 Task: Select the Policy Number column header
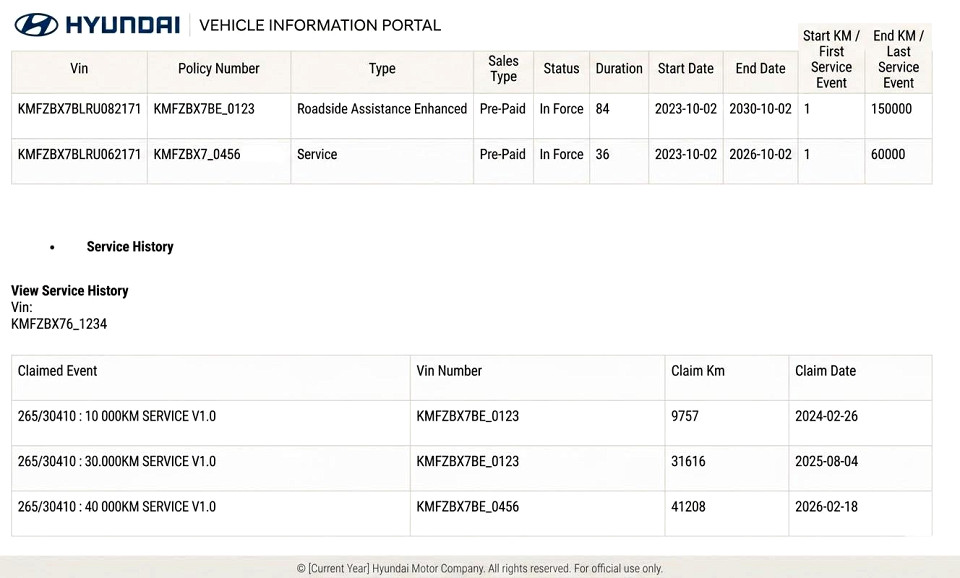click(219, 69)
